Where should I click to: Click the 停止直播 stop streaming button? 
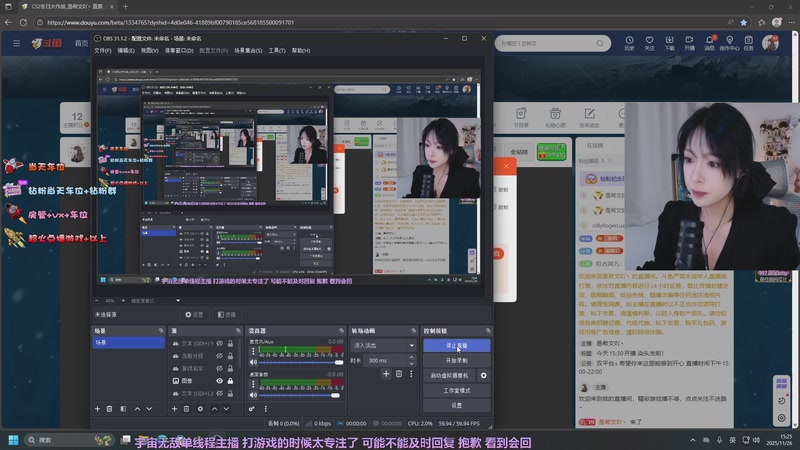pyautogui.click(x=457, y=345)
